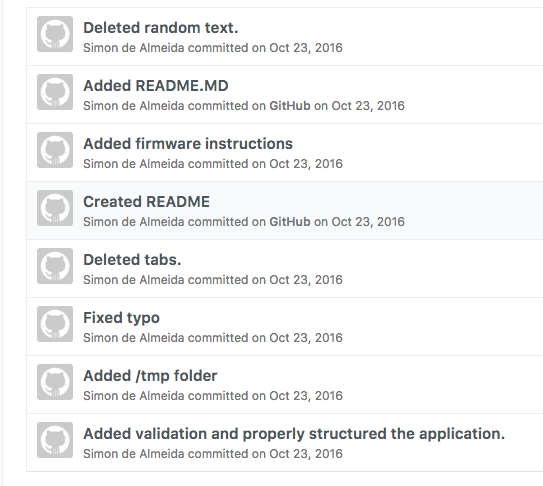
Task: Click avatar icon beside 'Added README.MD' commit
Action: (x=55, y=92)
